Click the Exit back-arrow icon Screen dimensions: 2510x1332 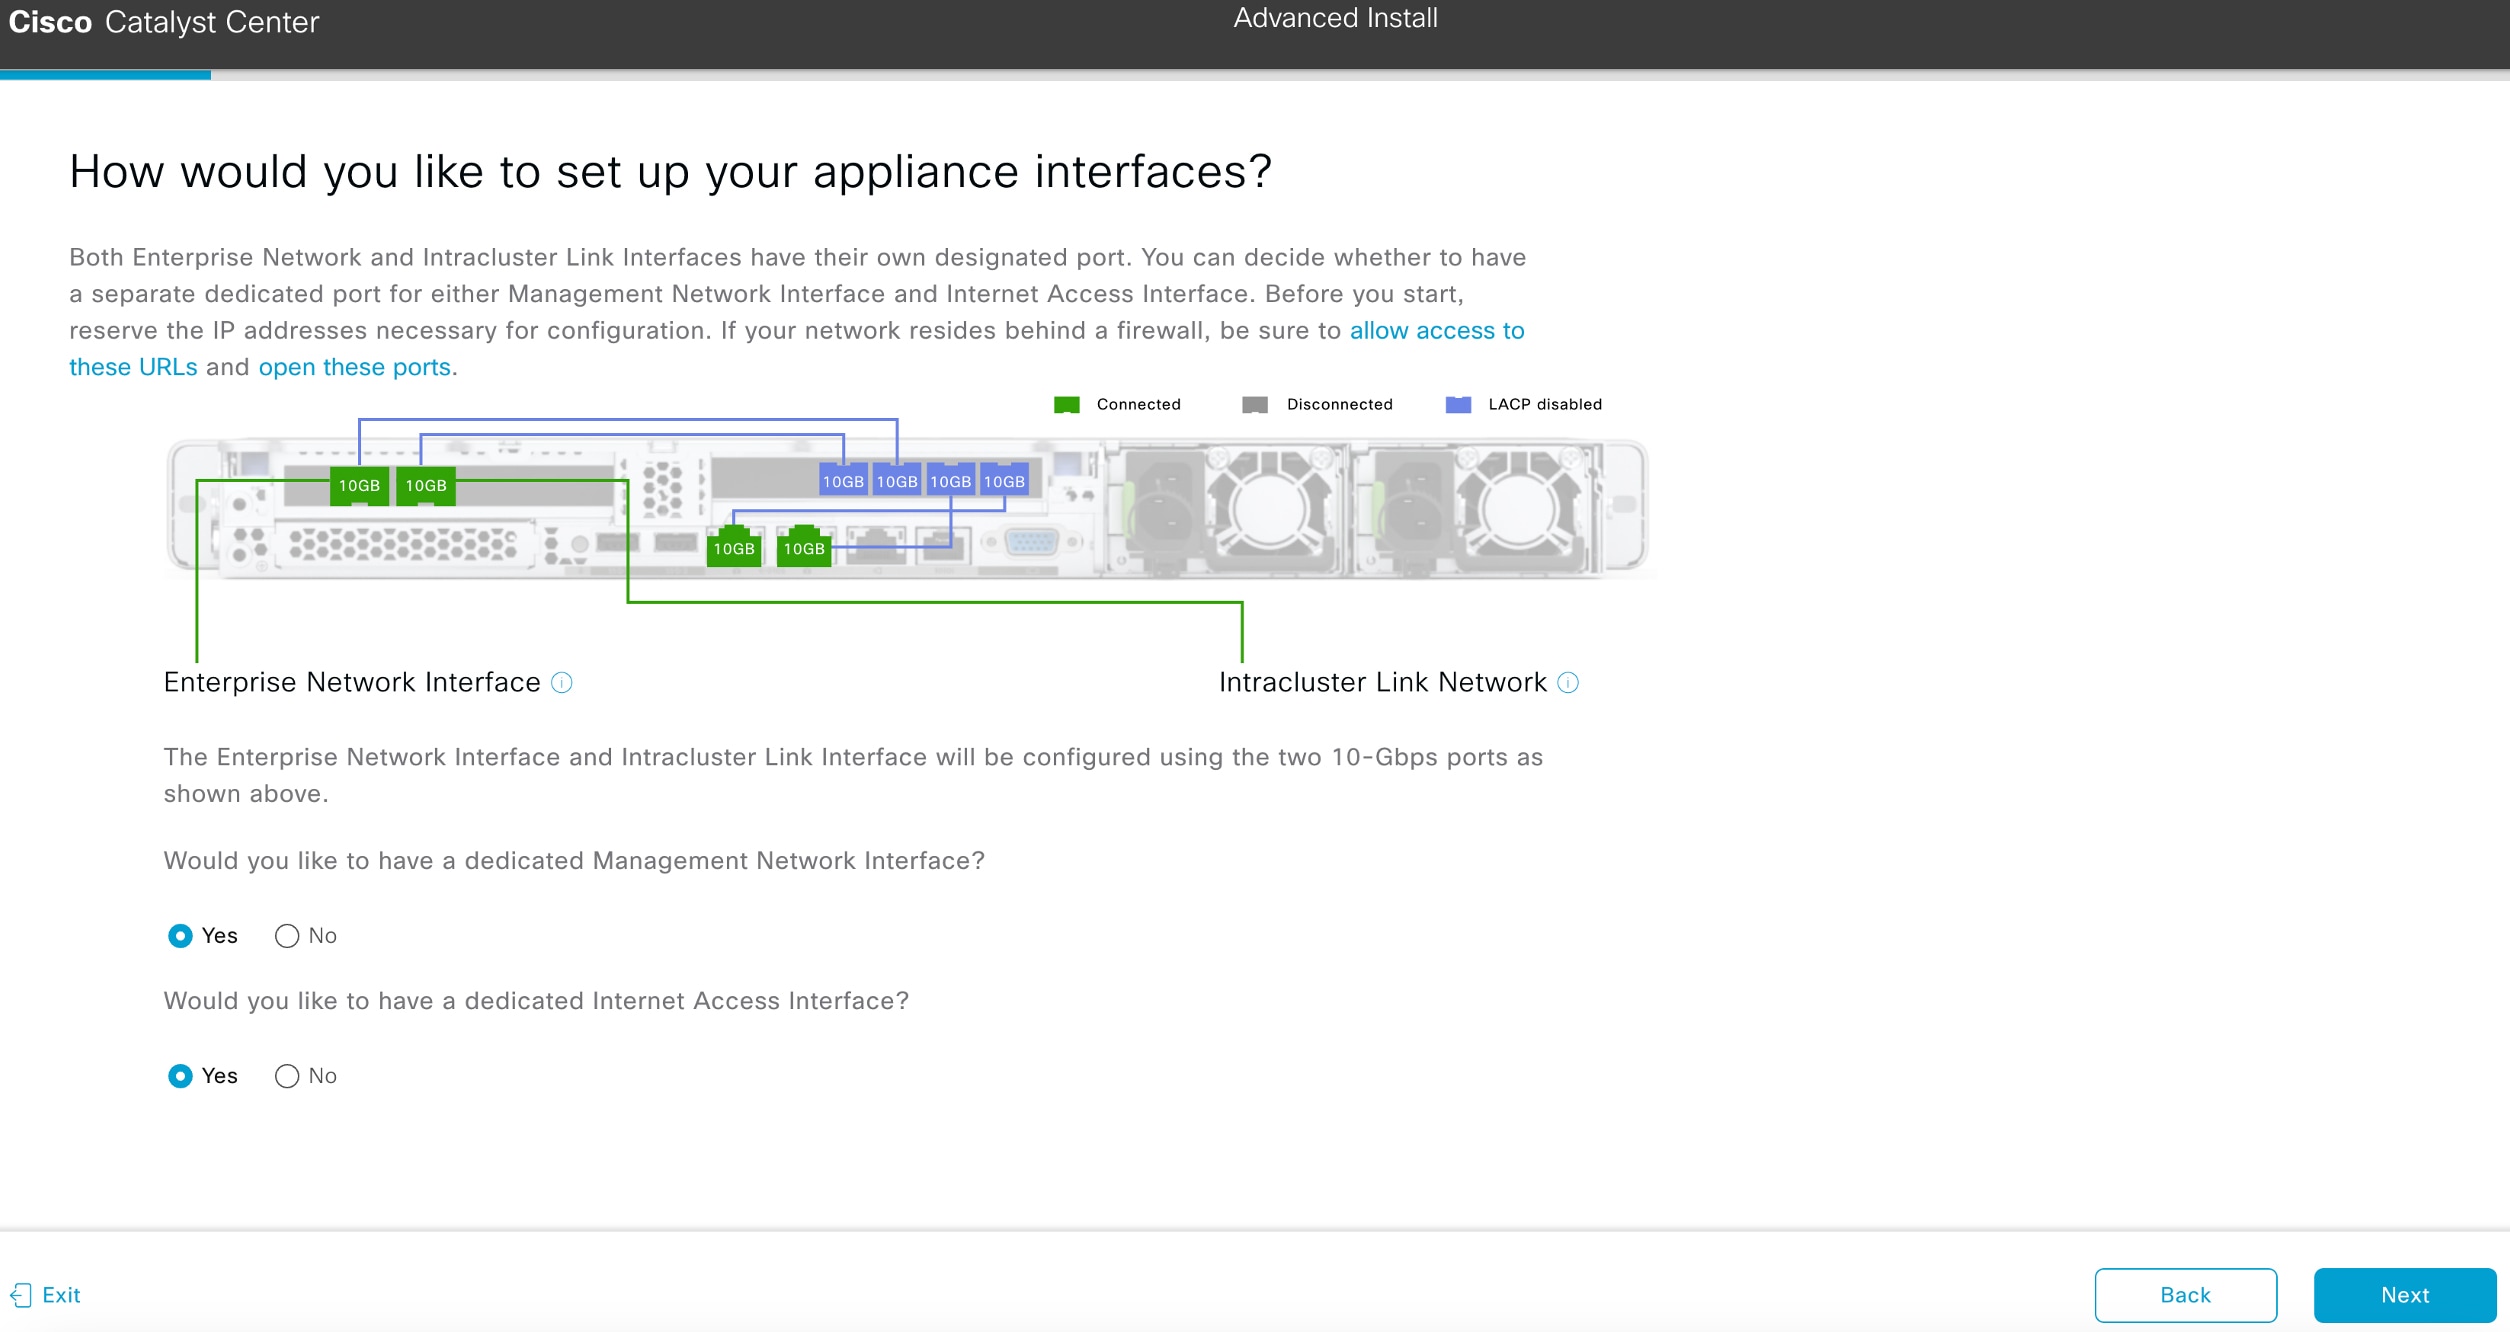22,1294
